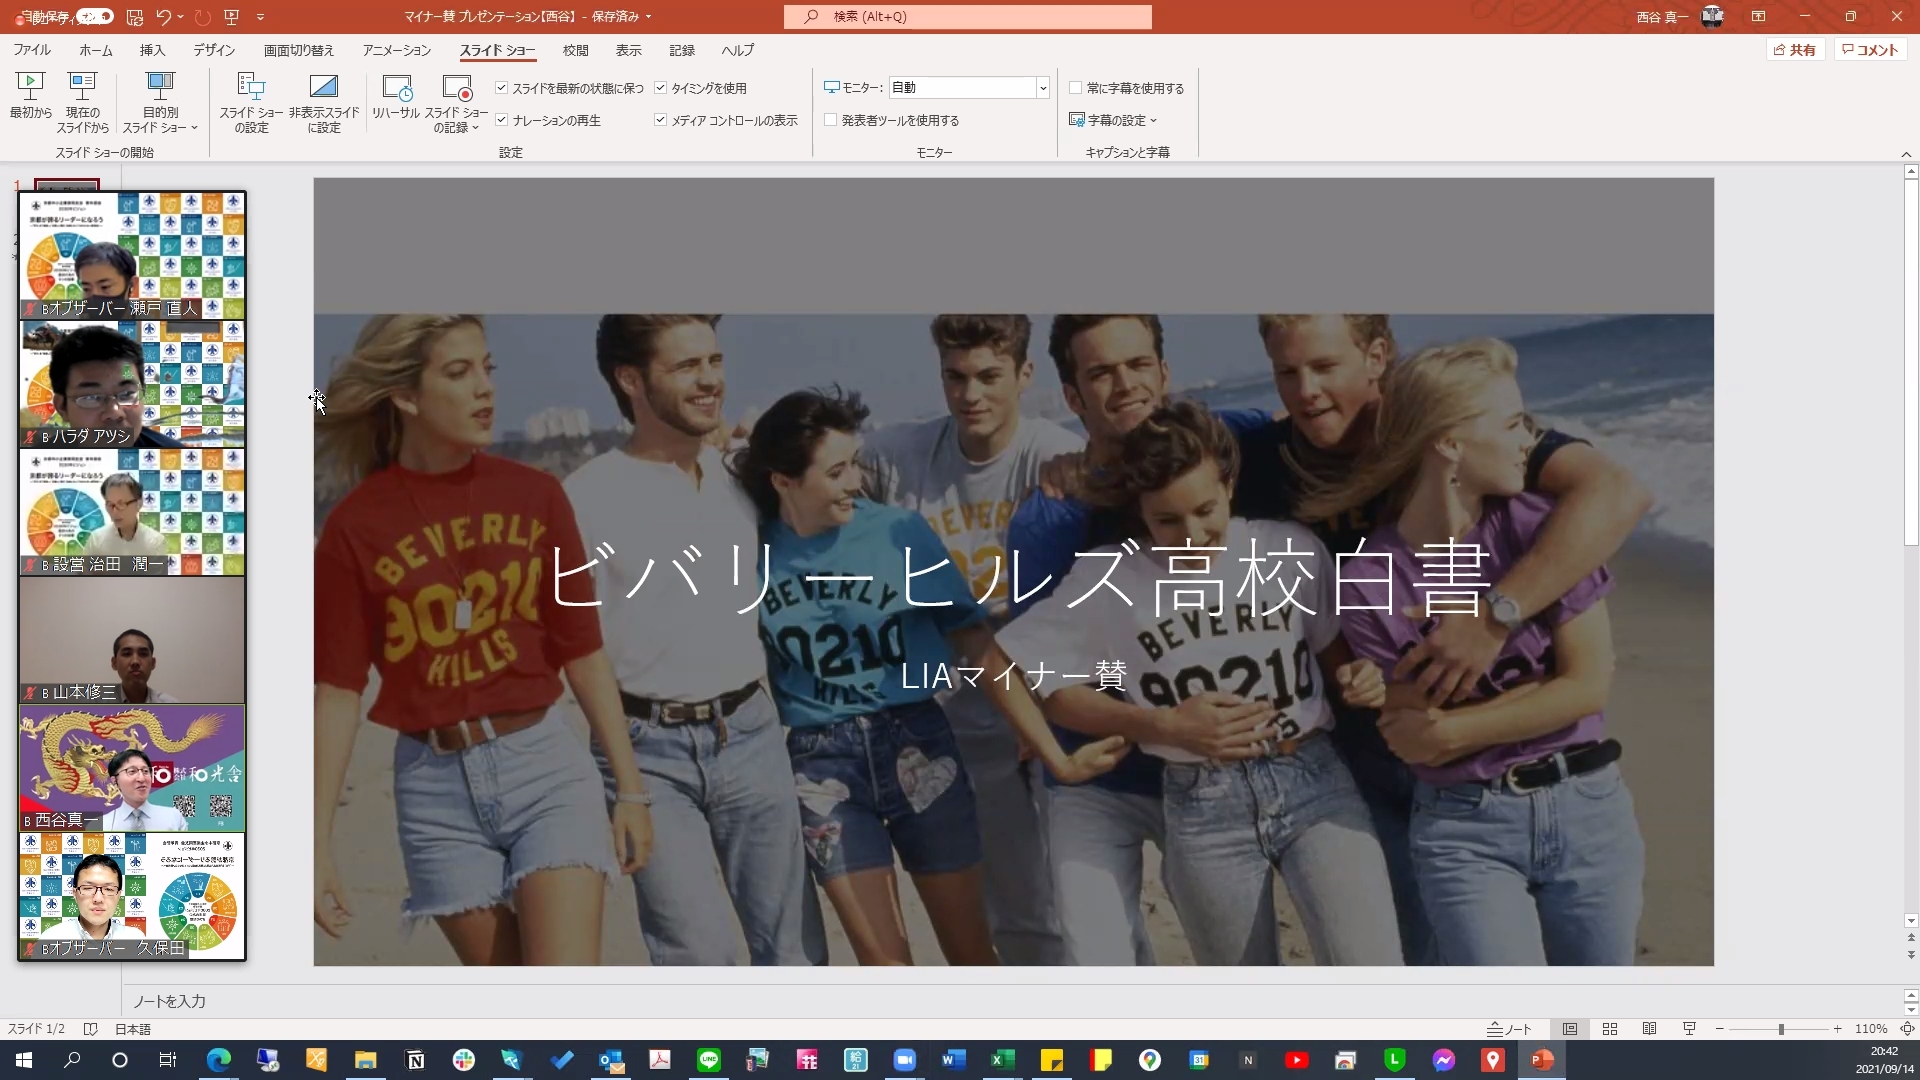The height and width of the screenshot is (1080, 1920).
Task: Open the 画面切り替え tab
Action: click(298, 50)
